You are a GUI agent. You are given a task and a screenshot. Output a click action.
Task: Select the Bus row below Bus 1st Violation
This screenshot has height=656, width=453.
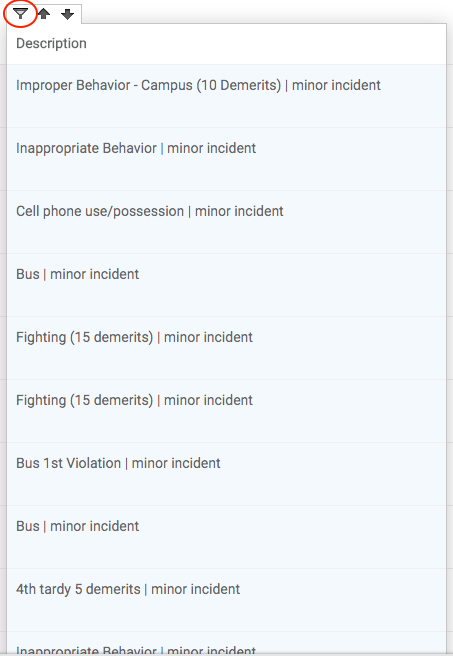[226, 537]
